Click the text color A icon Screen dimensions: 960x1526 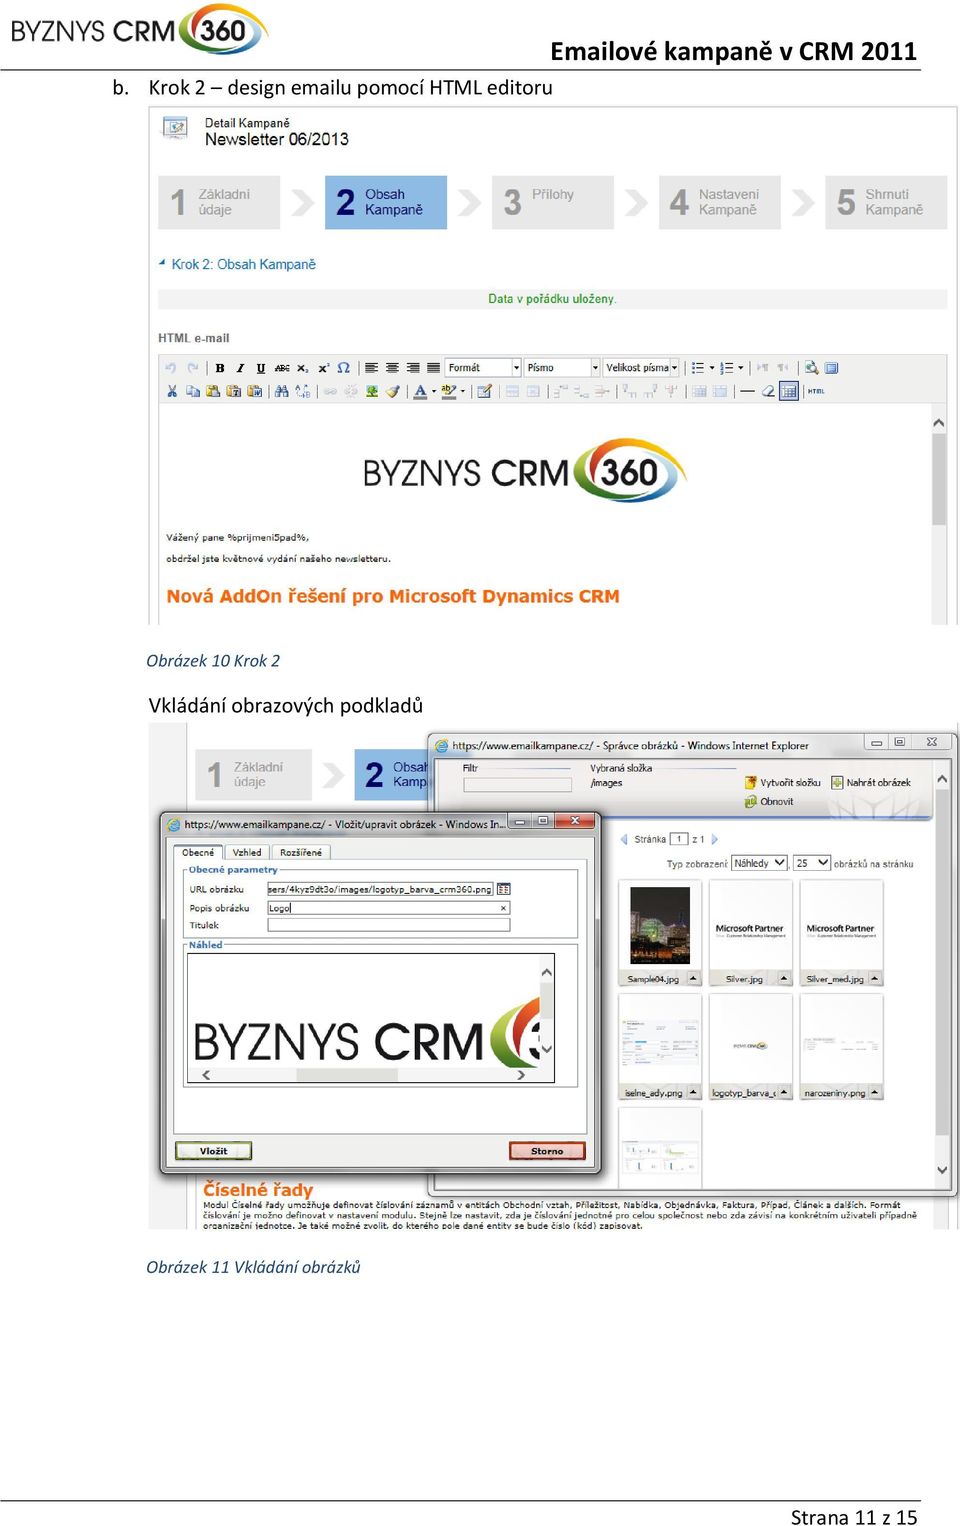[x=421, y=391]
